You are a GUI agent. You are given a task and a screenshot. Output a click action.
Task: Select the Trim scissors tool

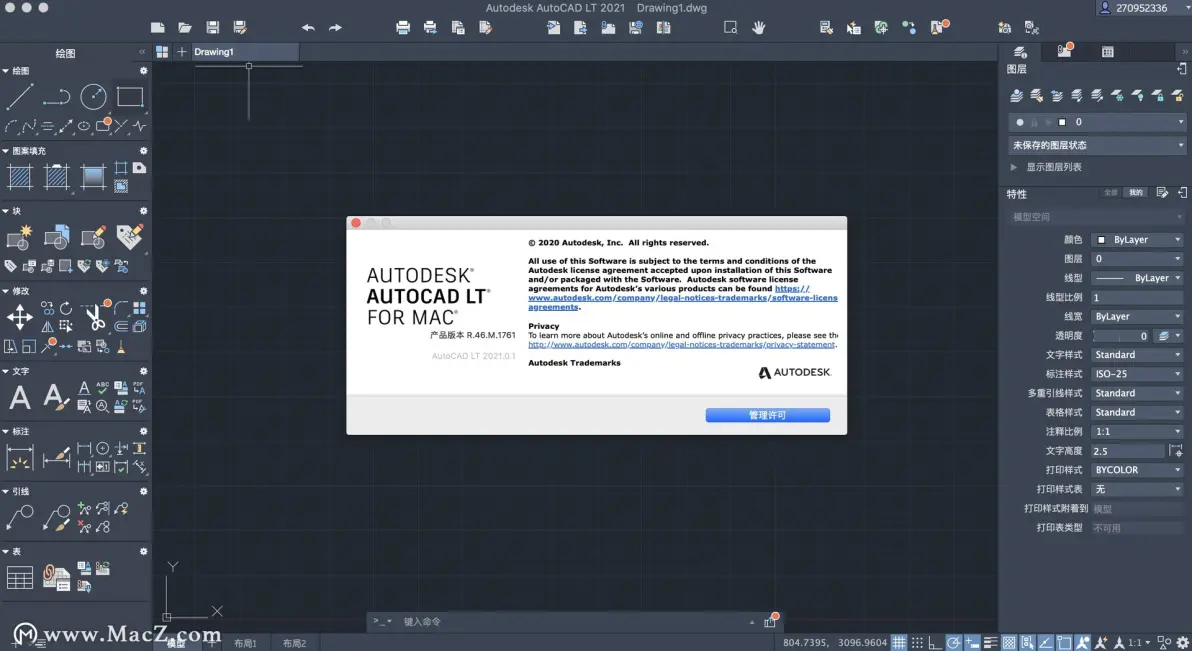[95, 317]
